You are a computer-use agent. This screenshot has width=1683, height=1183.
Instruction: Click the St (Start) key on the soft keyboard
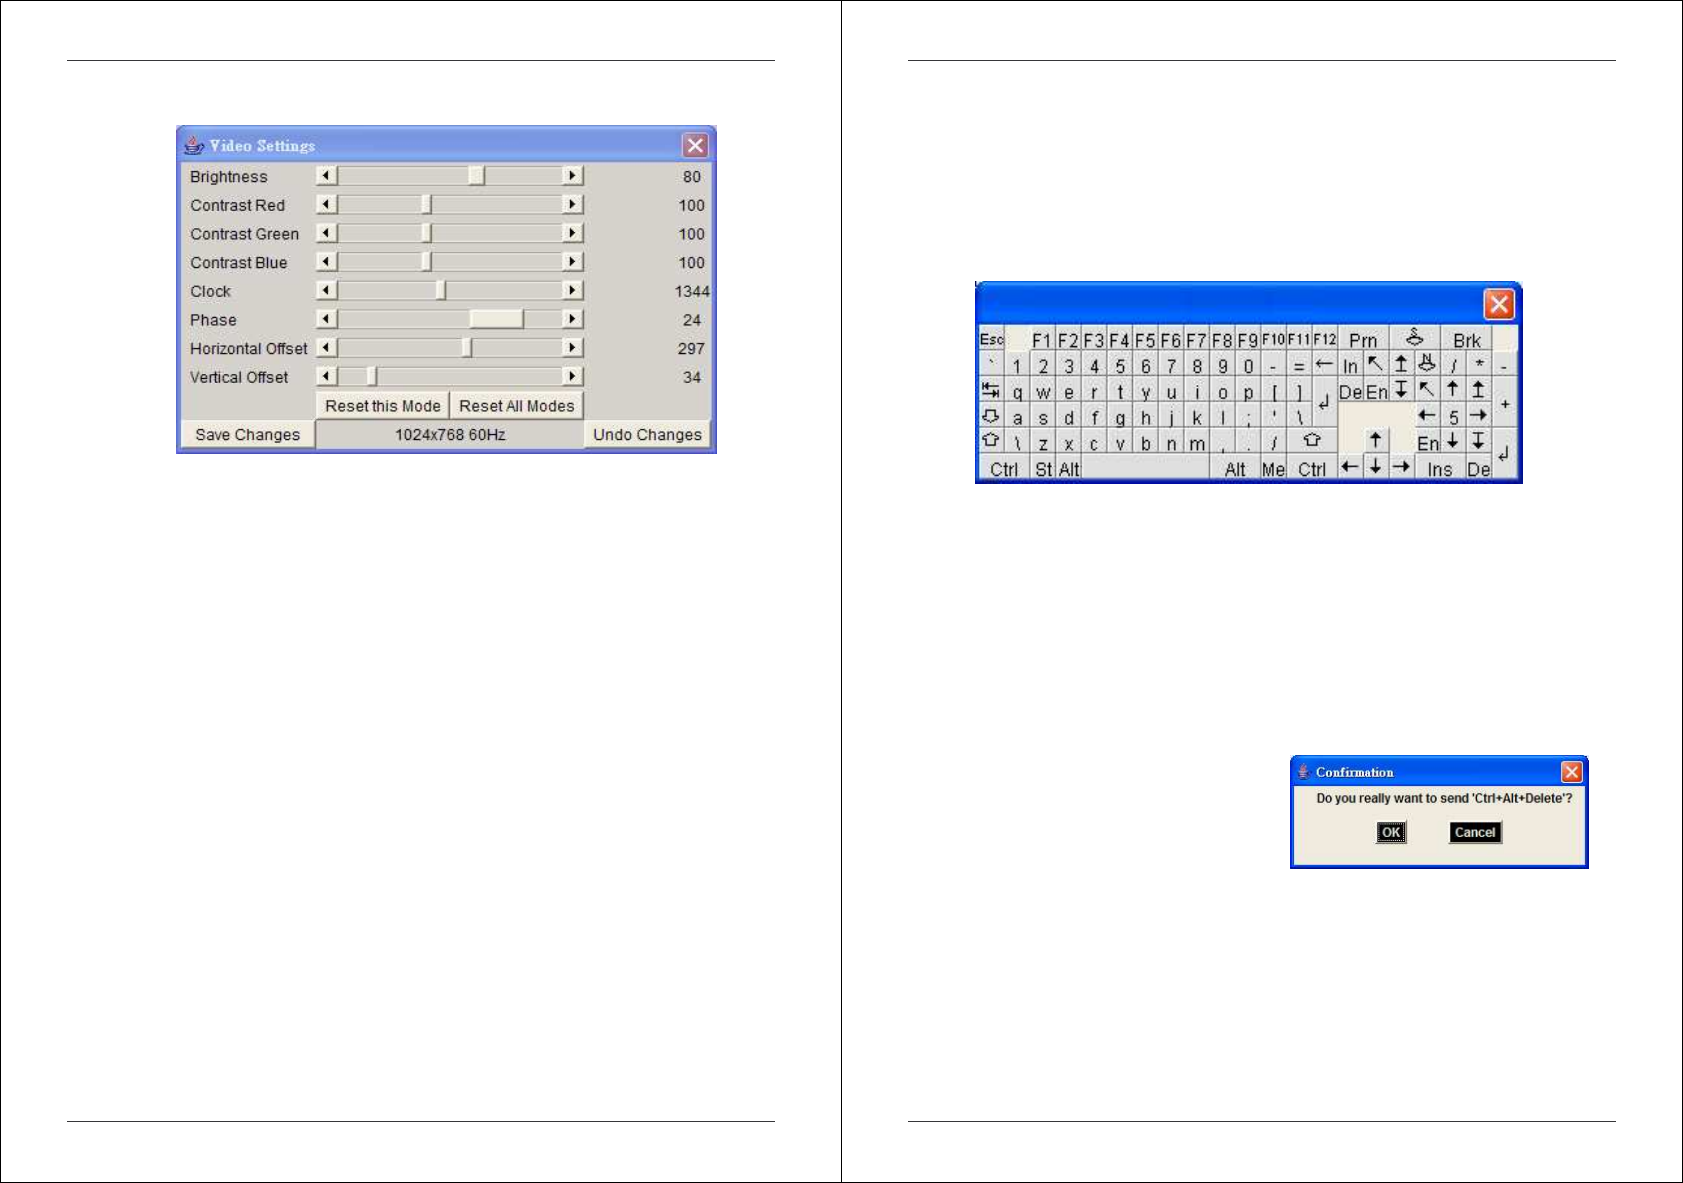pos(1043,468)
